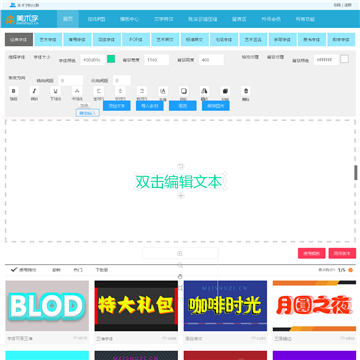
Task: Apply strikethrough with the struck-A icon
Action: 77,91
